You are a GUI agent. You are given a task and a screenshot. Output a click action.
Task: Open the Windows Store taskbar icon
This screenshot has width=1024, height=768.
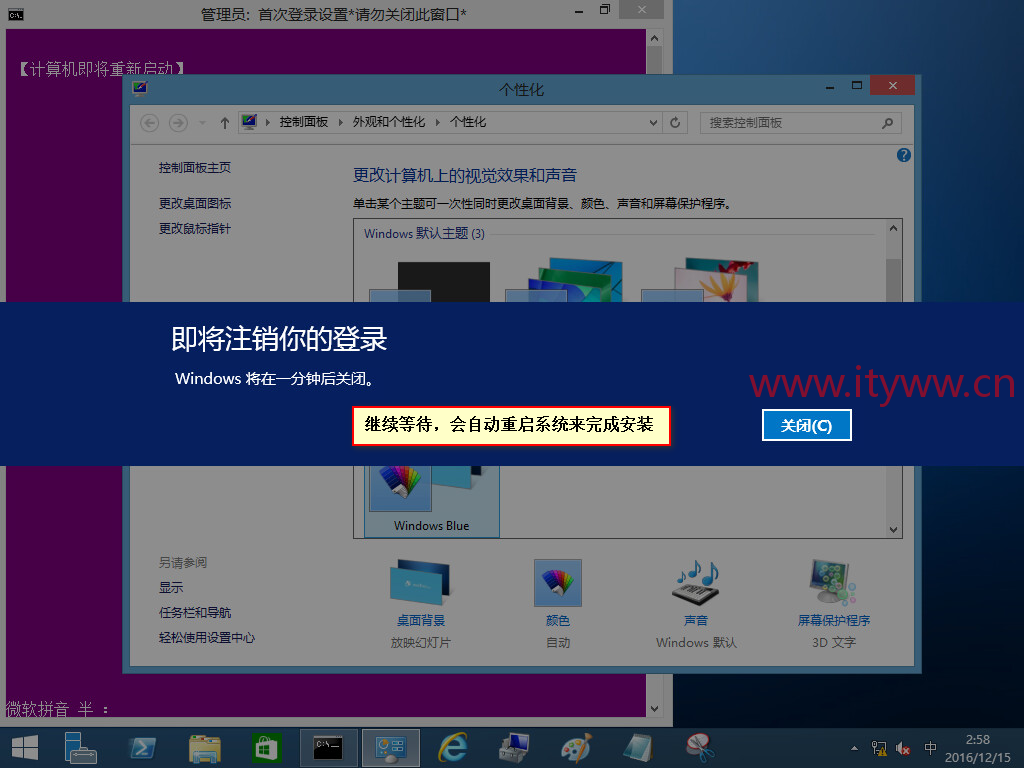266,748
